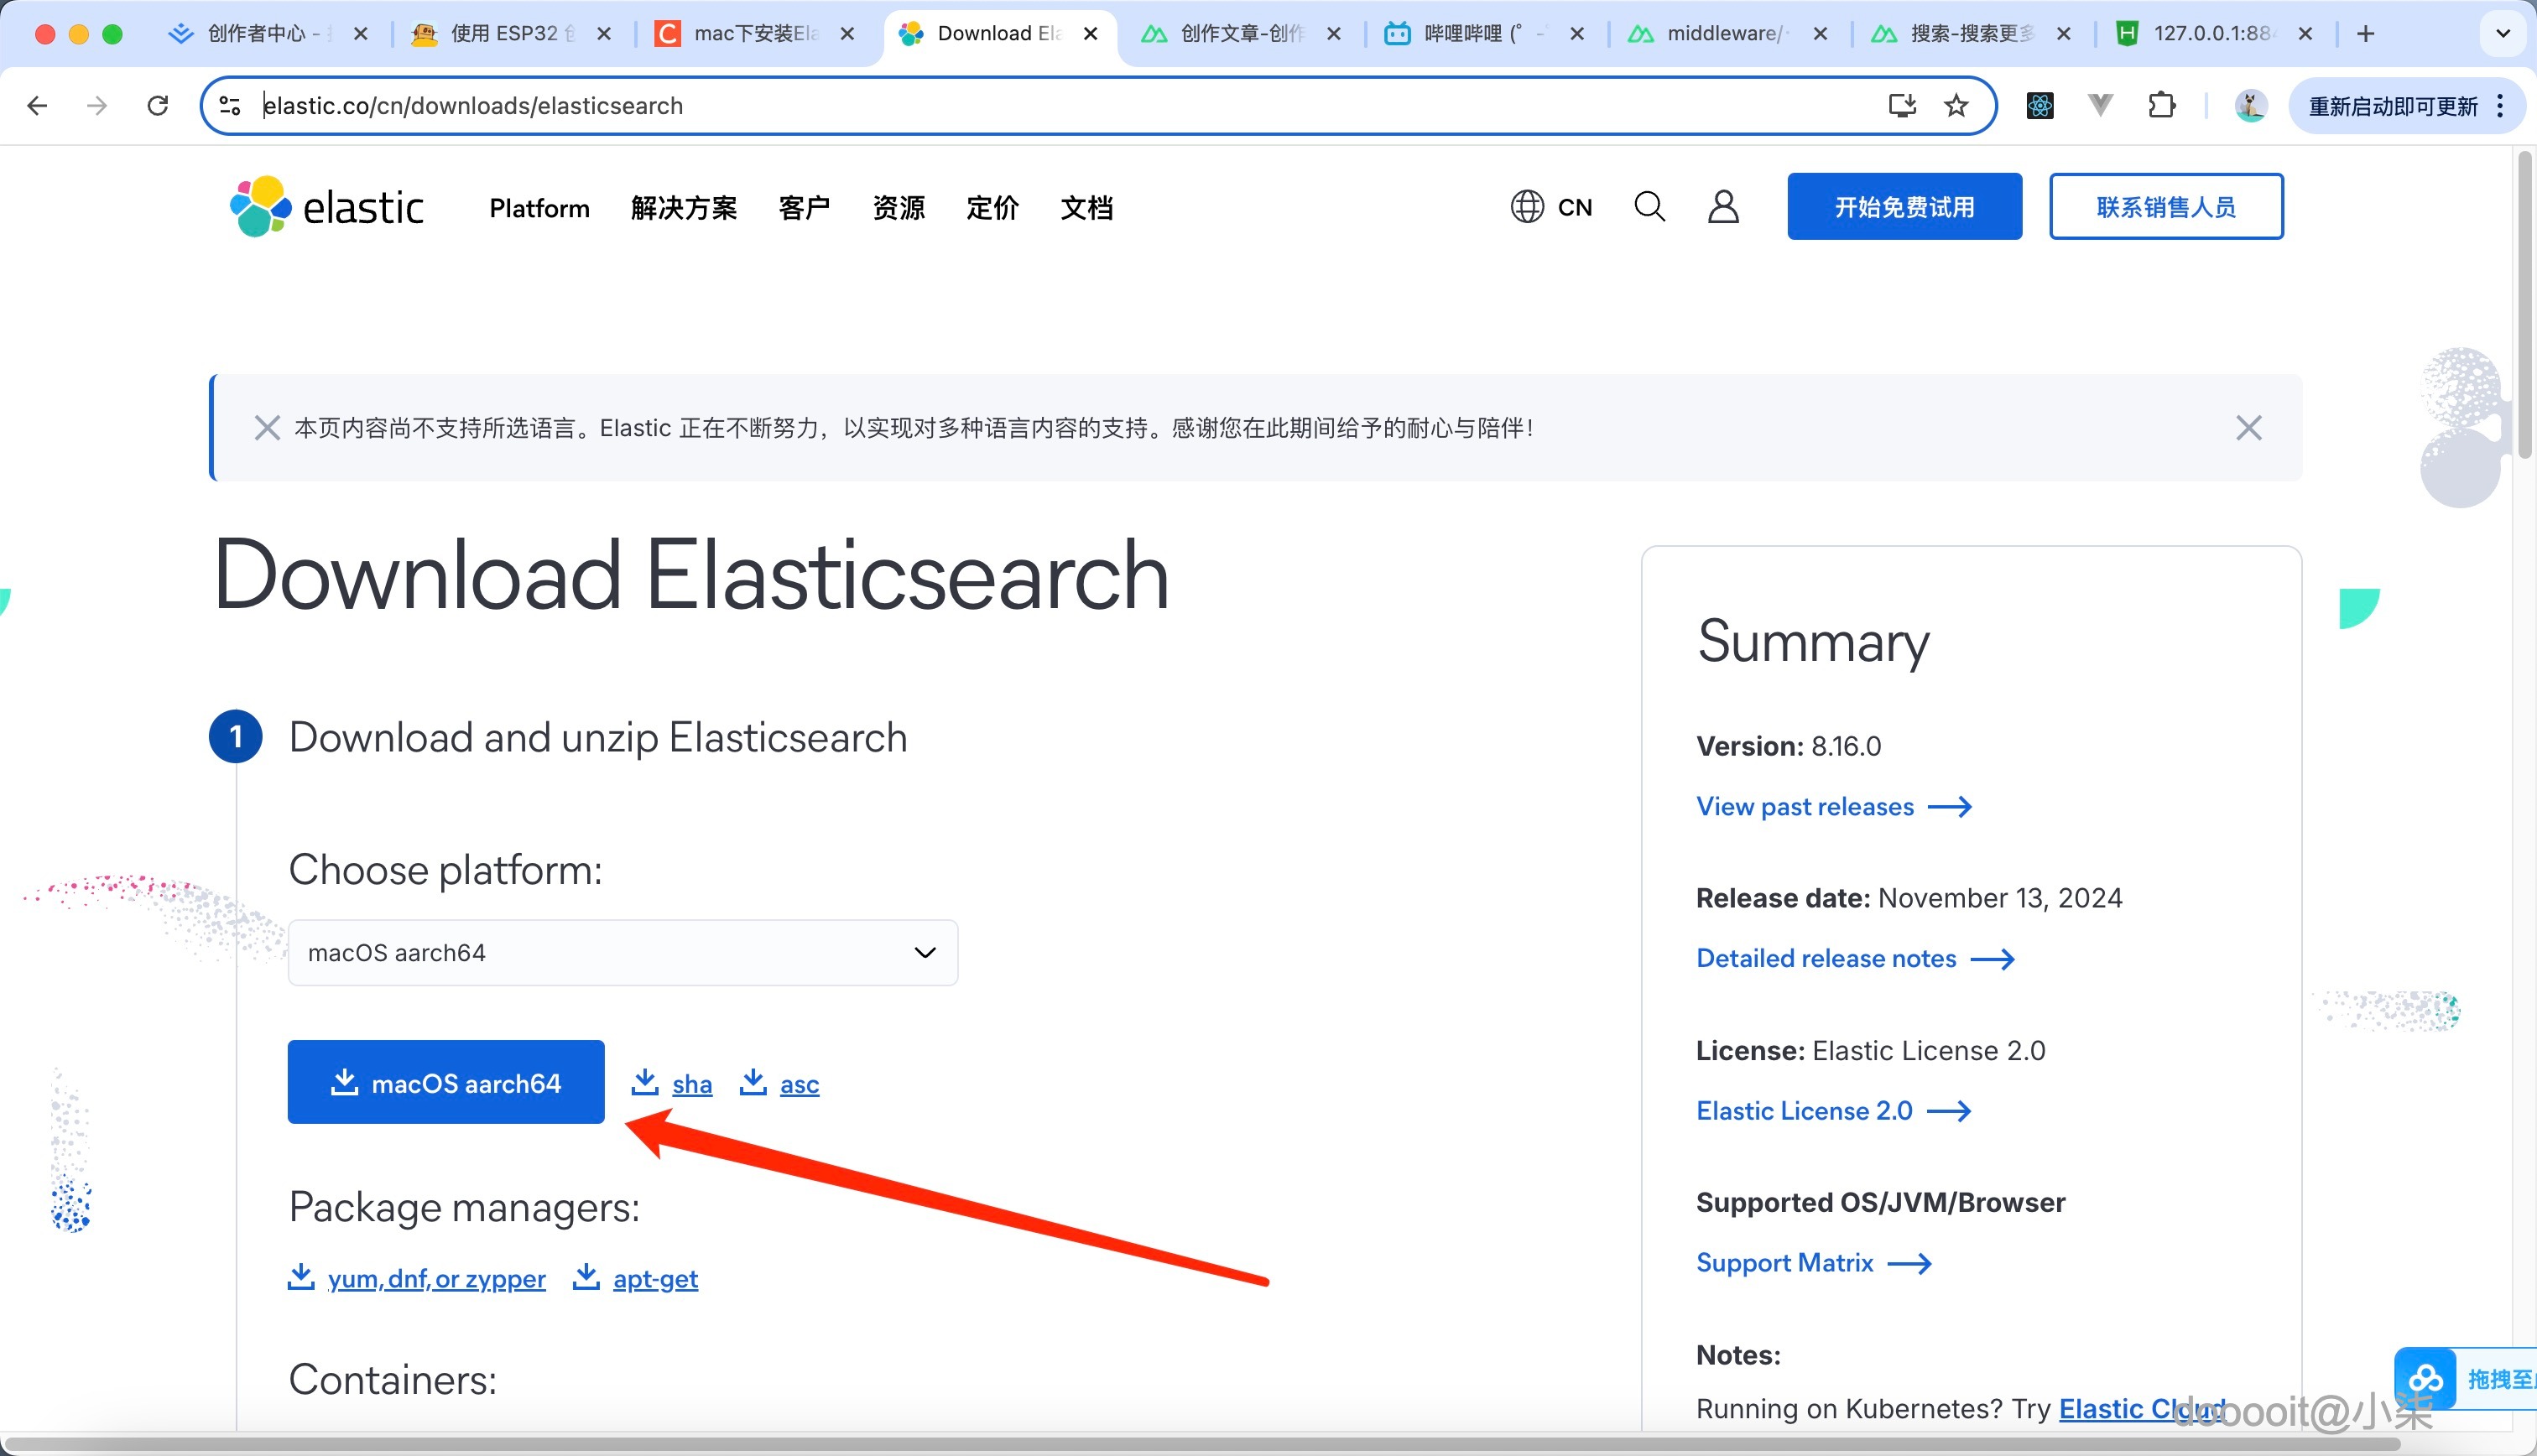Viewport: 2537px width, 1456px height.
Task: Open the Platform navigation menu
Action: 539,208
